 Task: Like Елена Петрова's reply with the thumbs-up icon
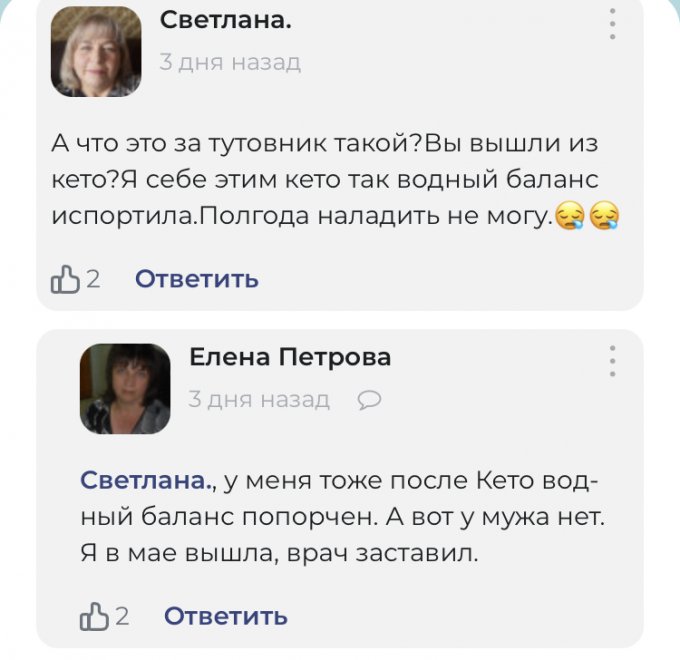click(x=94, y=616)
